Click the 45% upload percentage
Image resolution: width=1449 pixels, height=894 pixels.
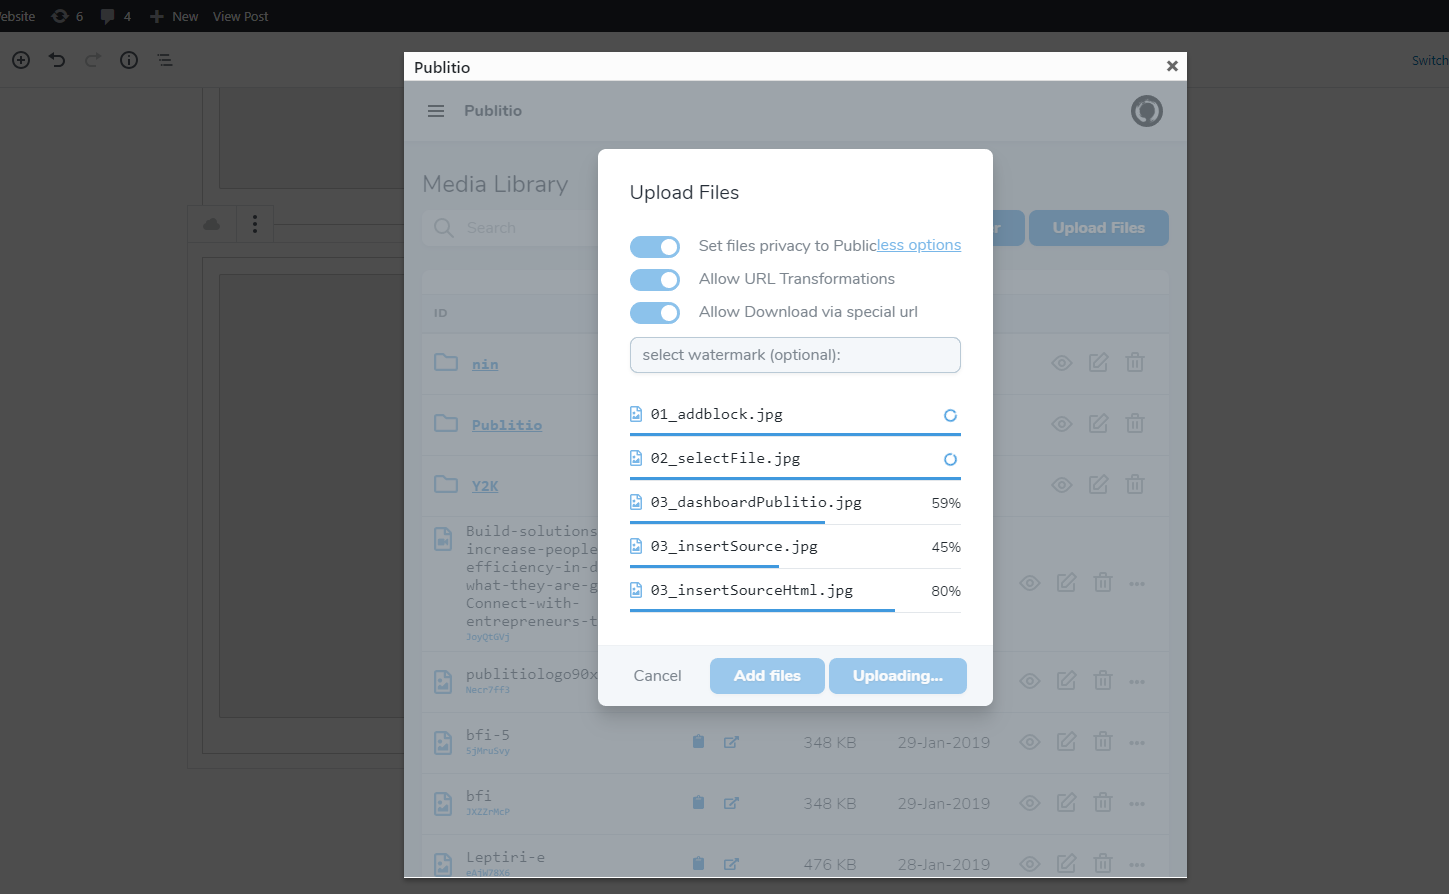[x=946, y=547]
